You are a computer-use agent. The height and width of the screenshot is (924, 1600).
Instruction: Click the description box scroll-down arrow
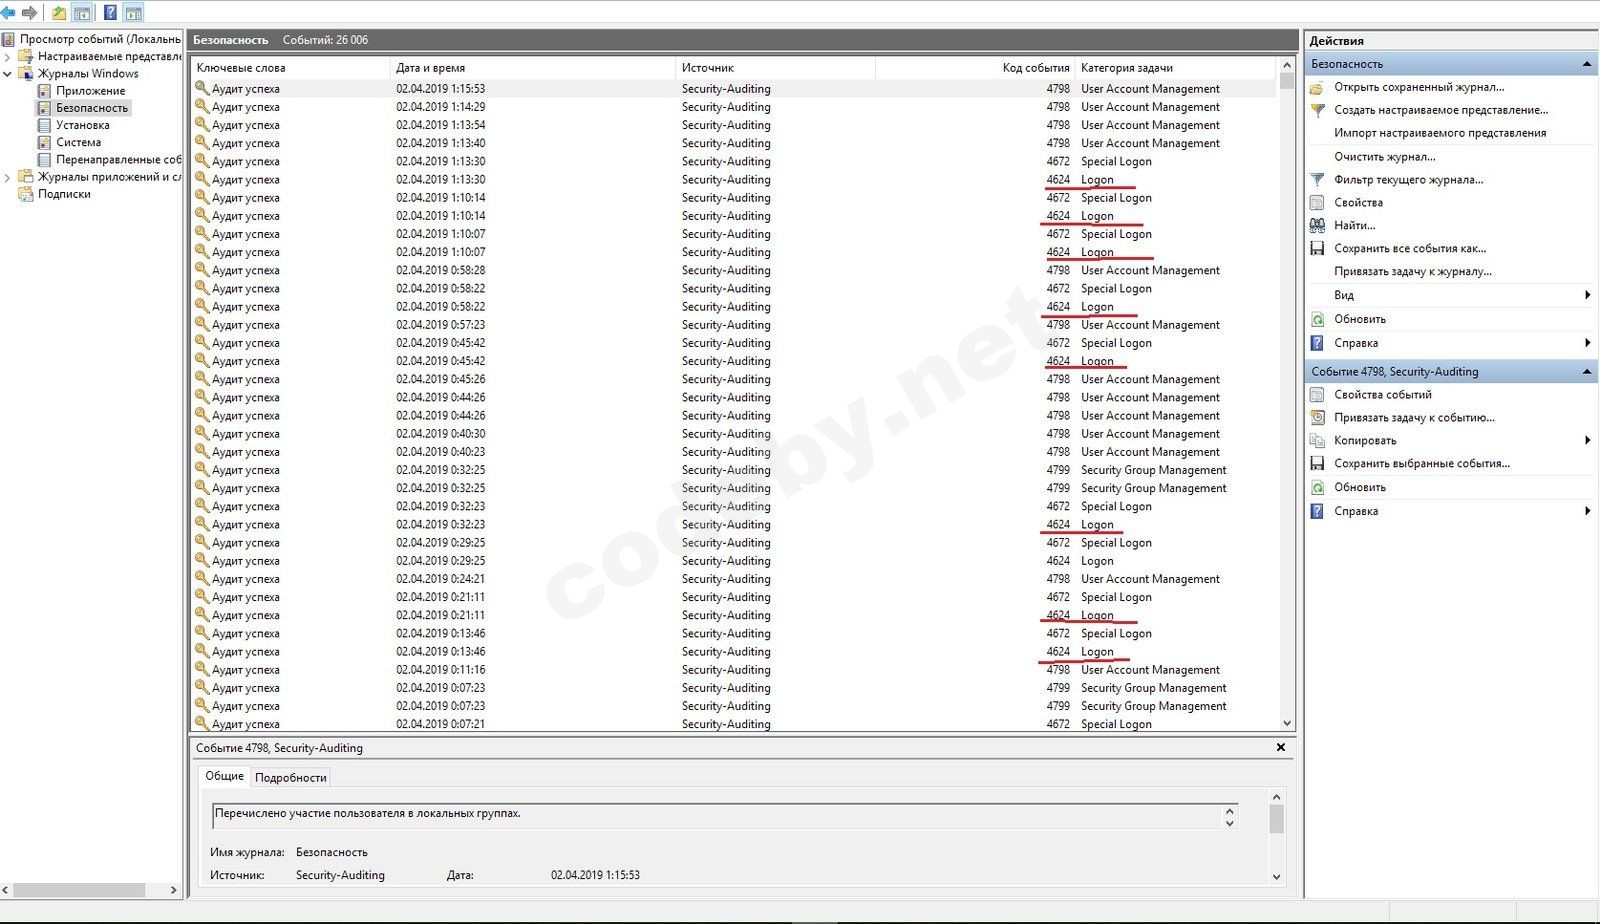click(x=1230, y=822)
